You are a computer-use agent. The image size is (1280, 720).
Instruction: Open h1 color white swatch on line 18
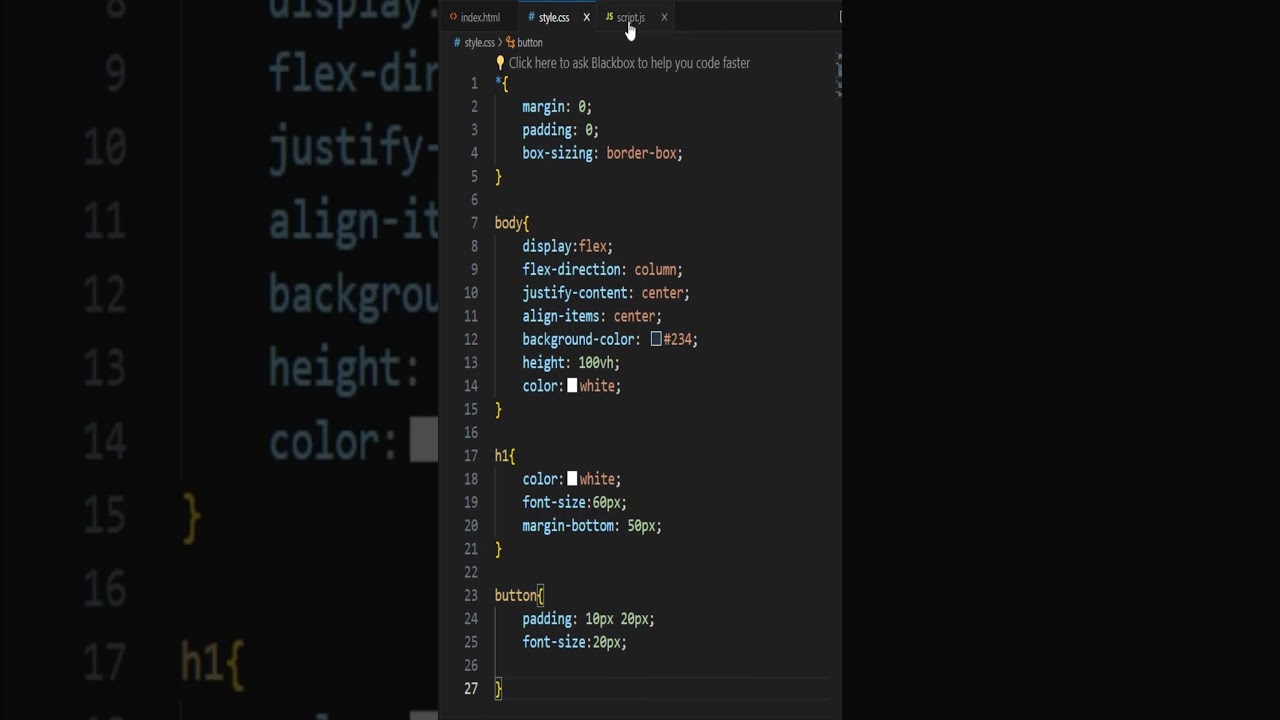[x=572, y=479]
